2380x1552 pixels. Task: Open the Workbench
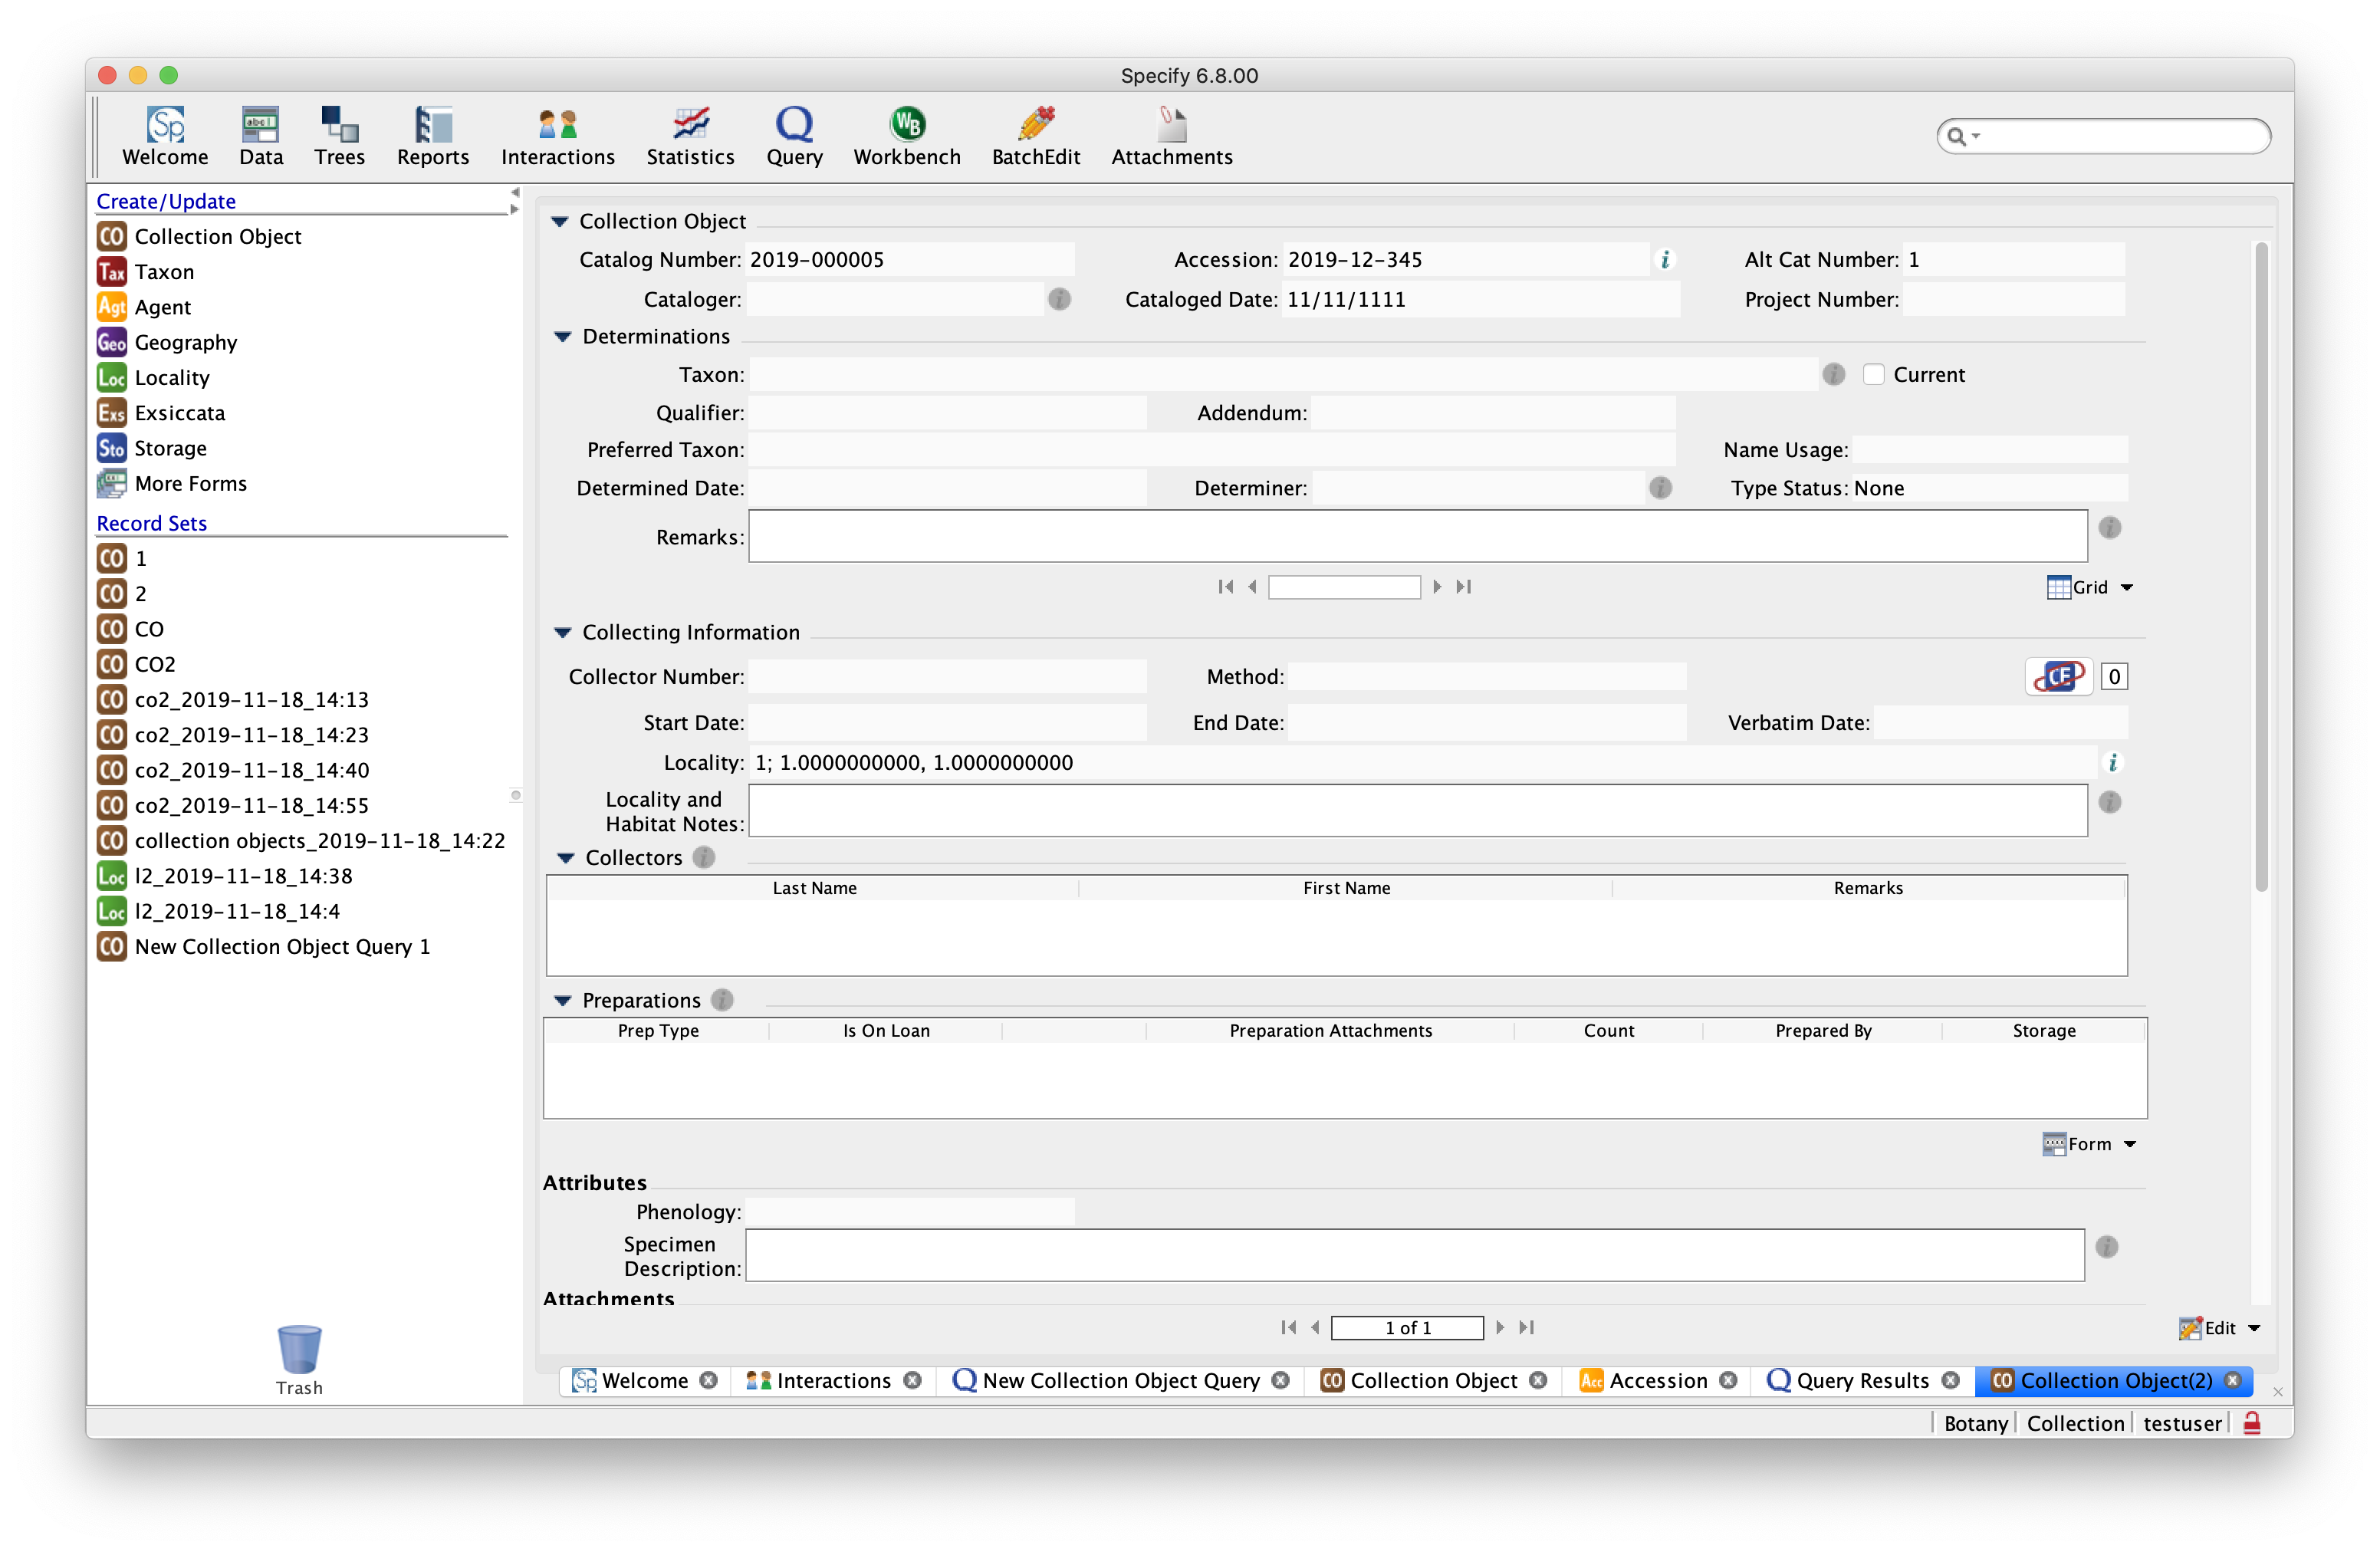tap(906, 135)
